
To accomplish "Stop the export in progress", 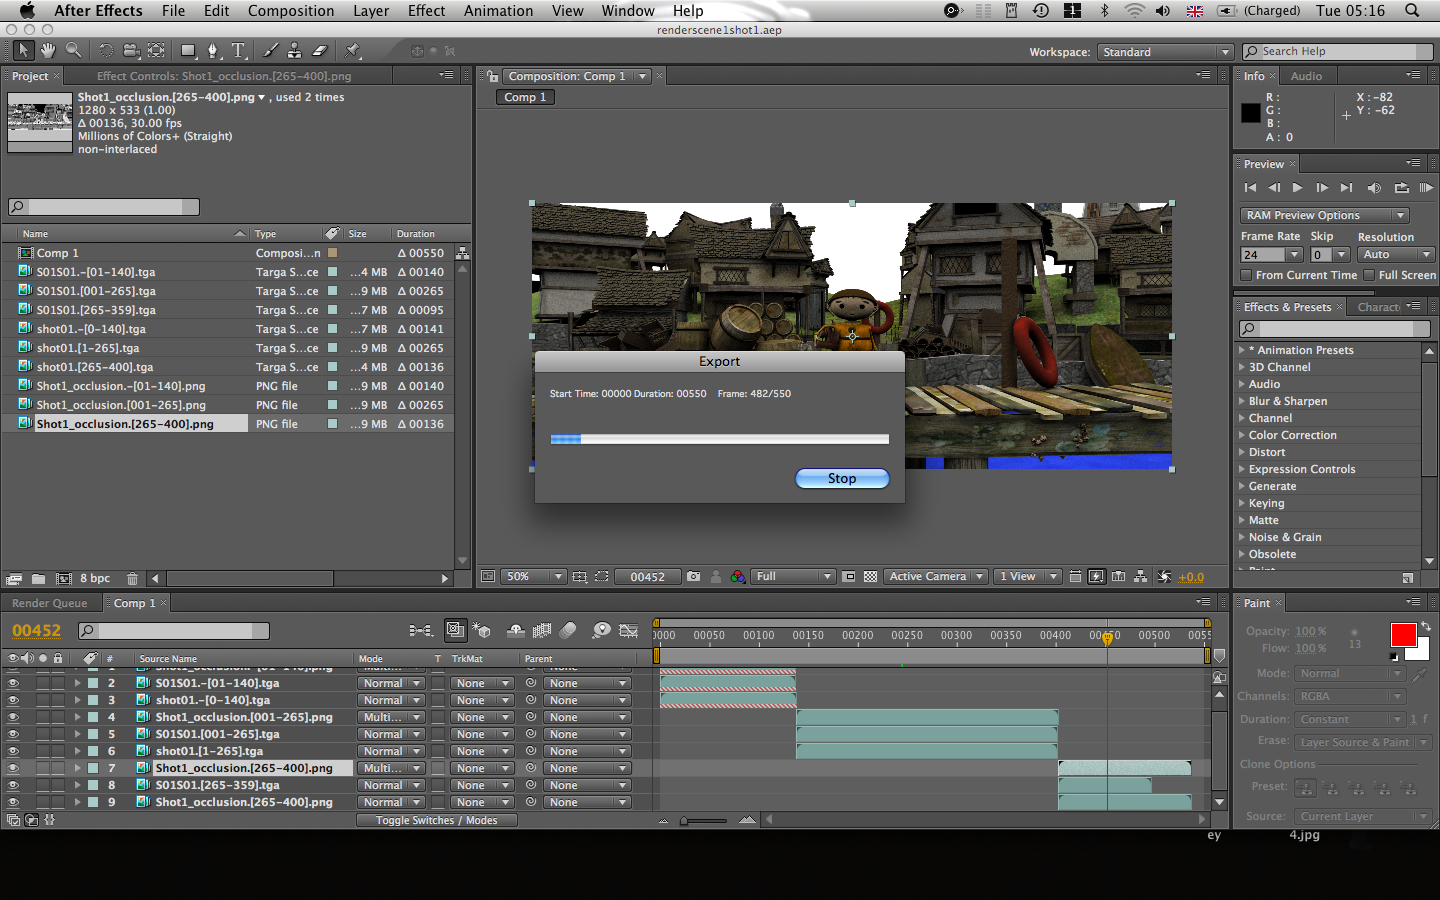I will tap(841, 478).
